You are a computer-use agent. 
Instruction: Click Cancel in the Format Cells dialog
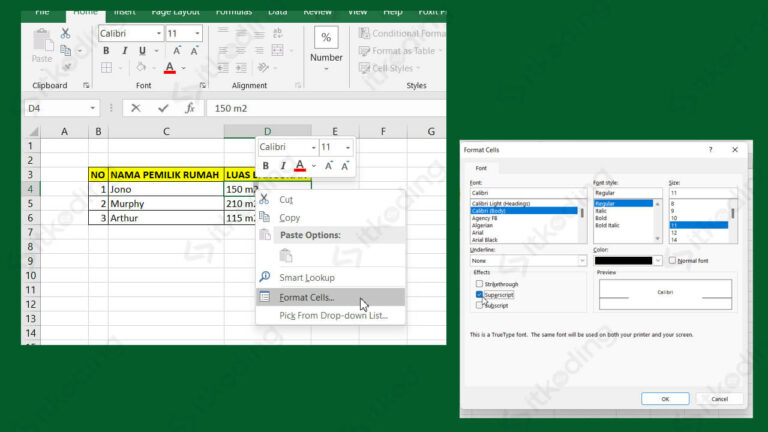point(718,398)
